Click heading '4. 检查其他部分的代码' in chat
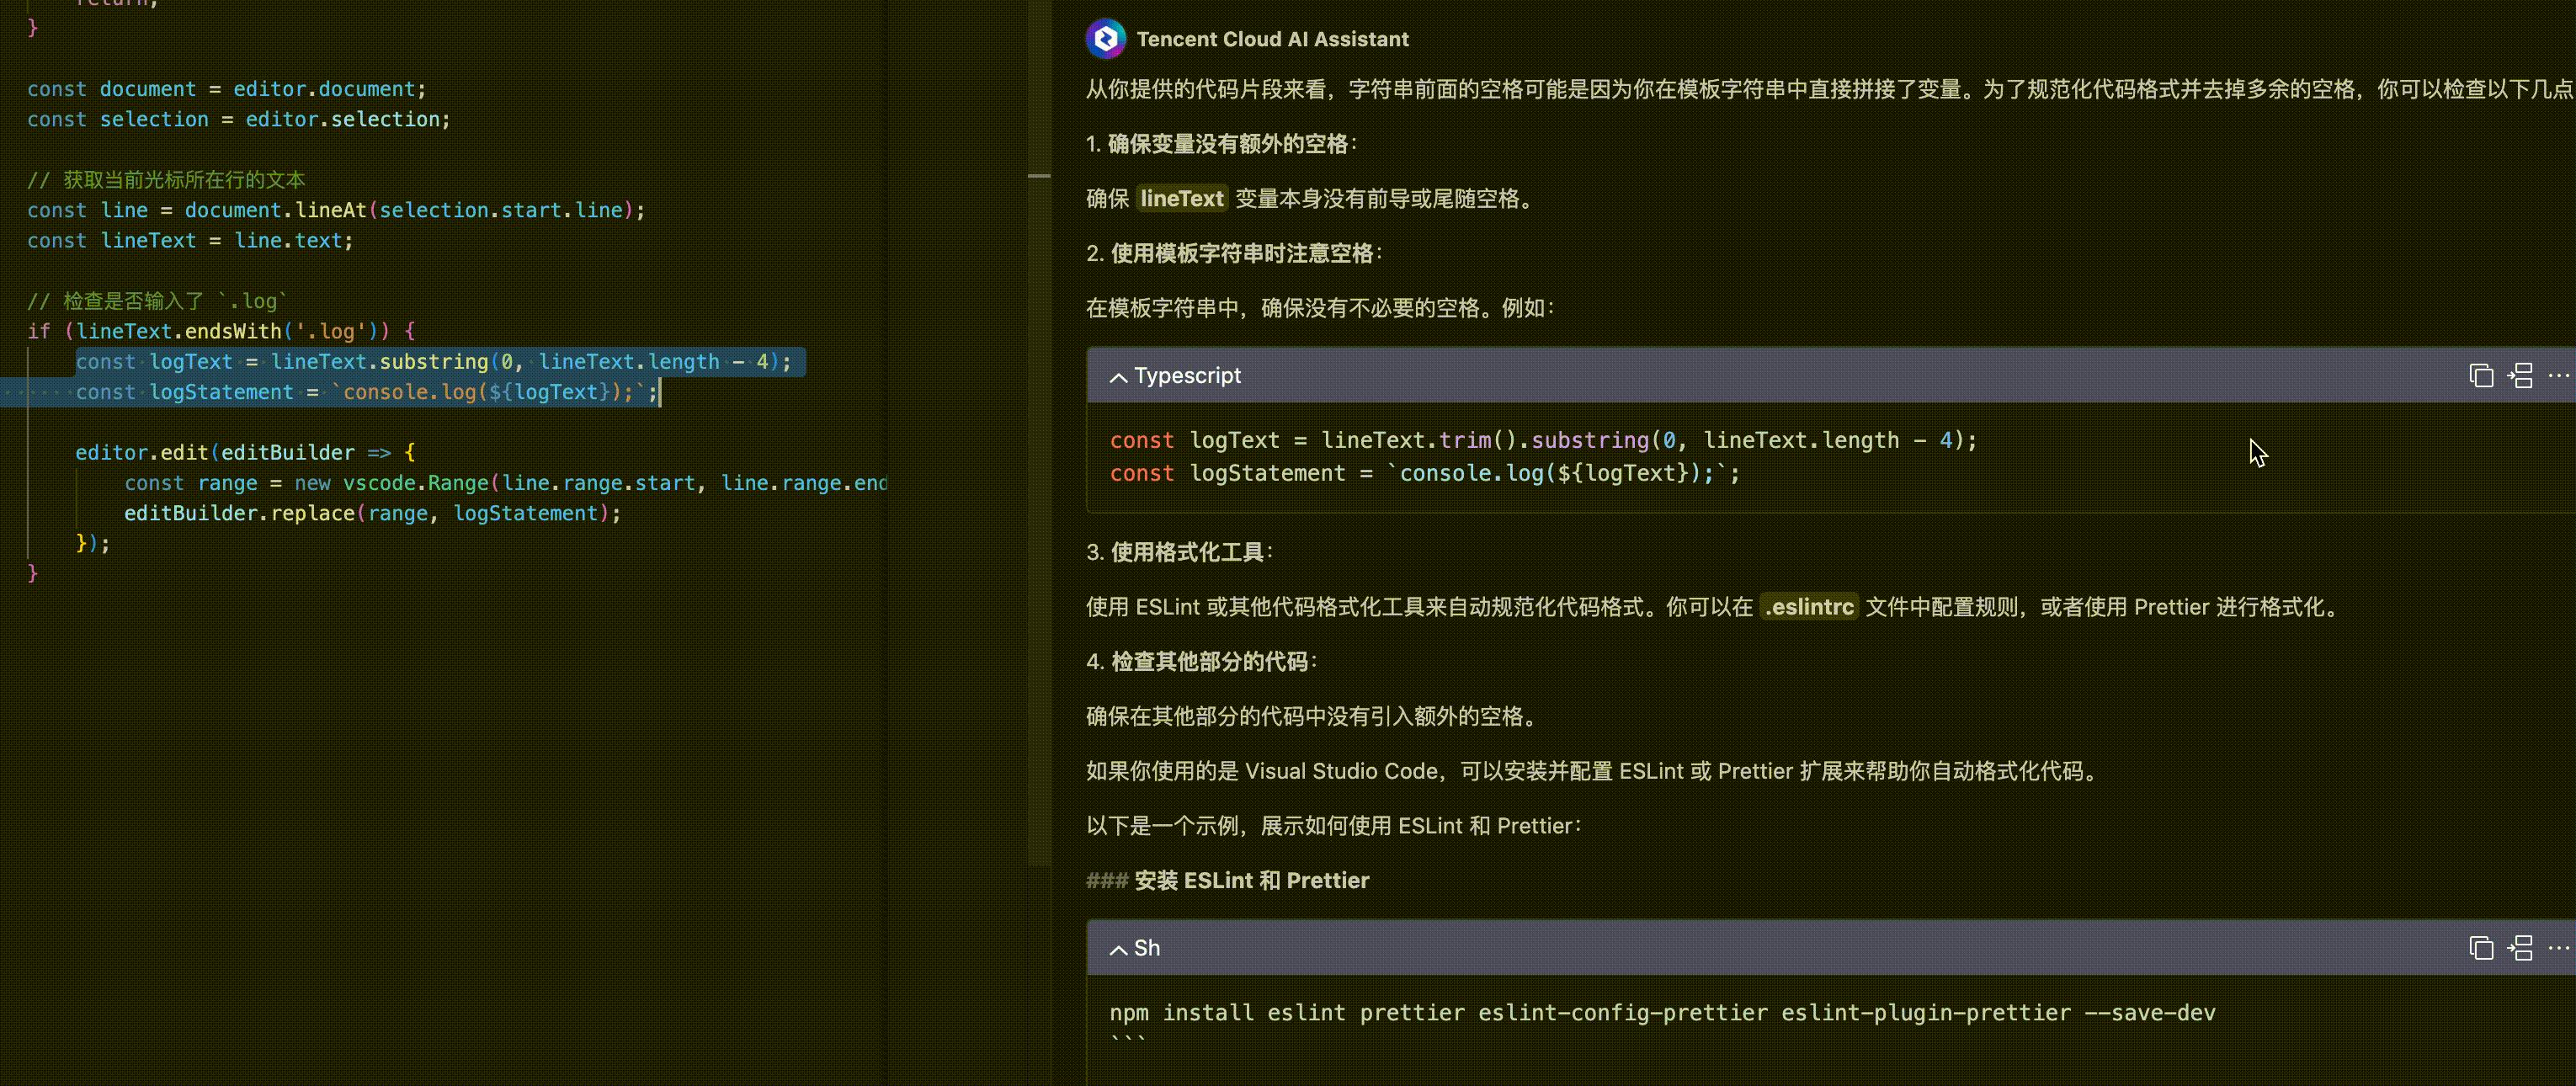Screen dimensions: 2576x1086 (x=1201, y=661)
